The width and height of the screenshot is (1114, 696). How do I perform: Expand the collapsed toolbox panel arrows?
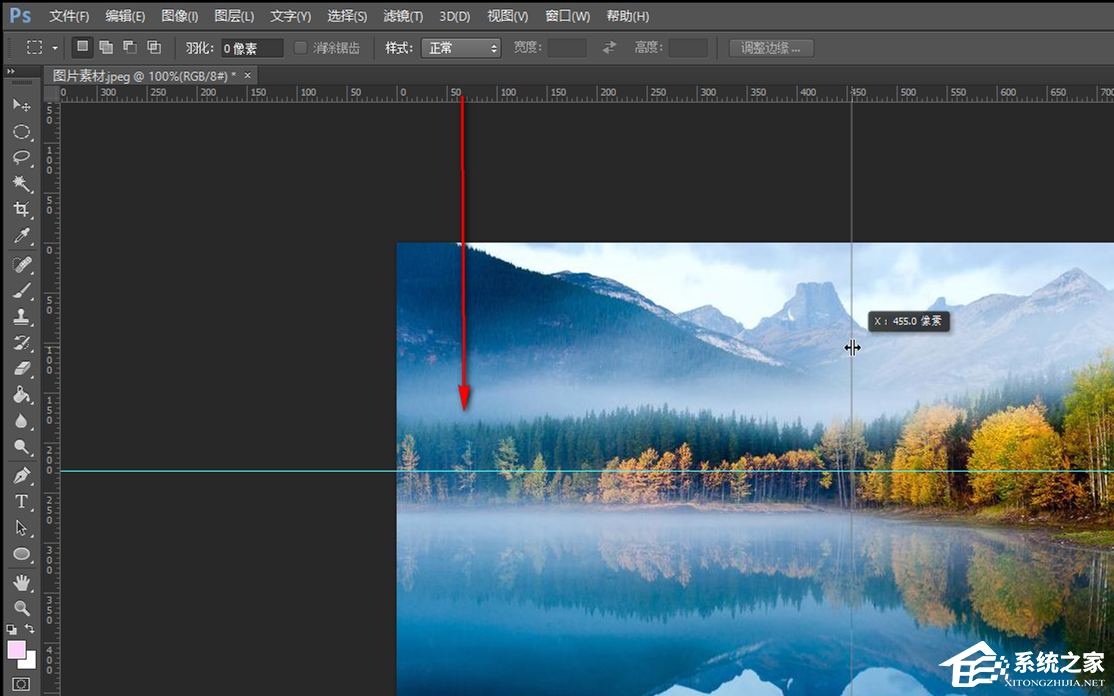[10, 72]
